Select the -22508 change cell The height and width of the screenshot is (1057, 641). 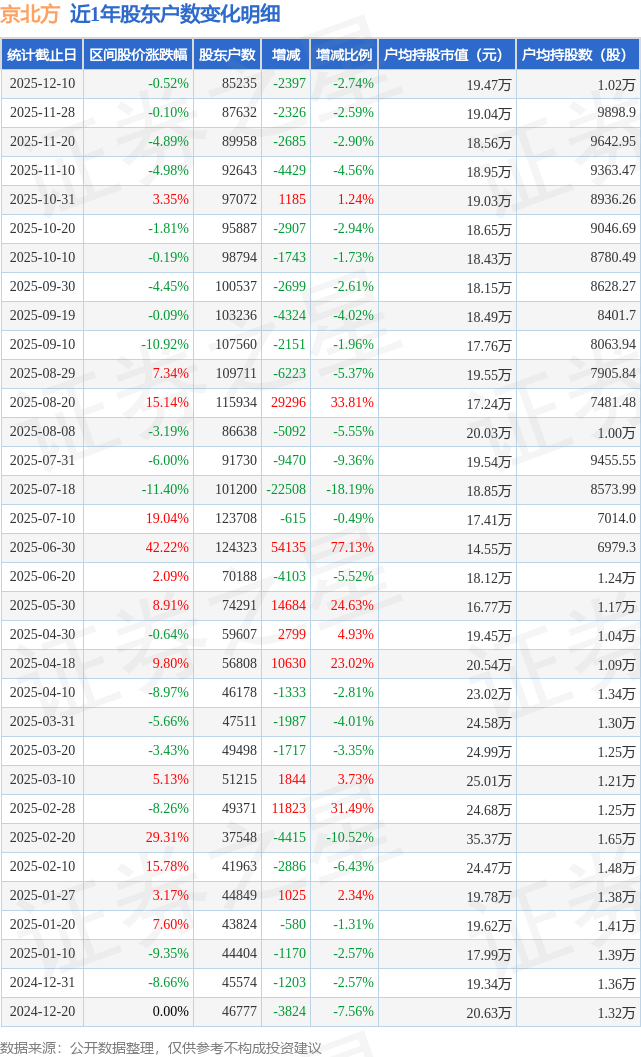[x=285, y=490]
